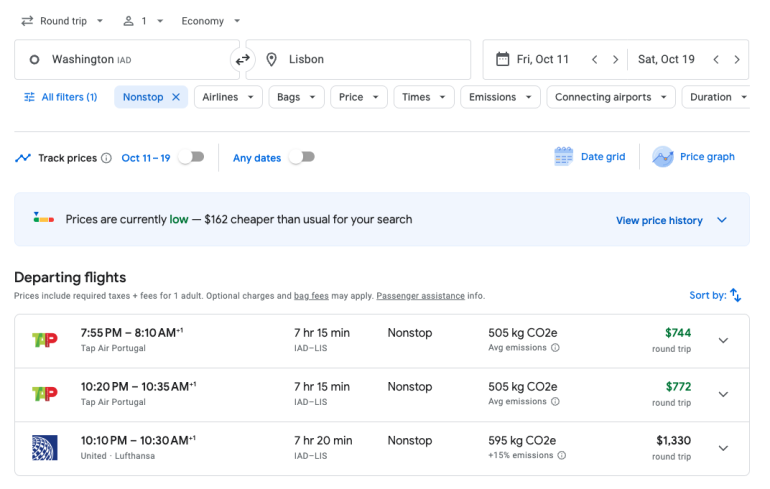Open the Economy class dropdown
Screen dimensions: 770x489
pos(210,21)
